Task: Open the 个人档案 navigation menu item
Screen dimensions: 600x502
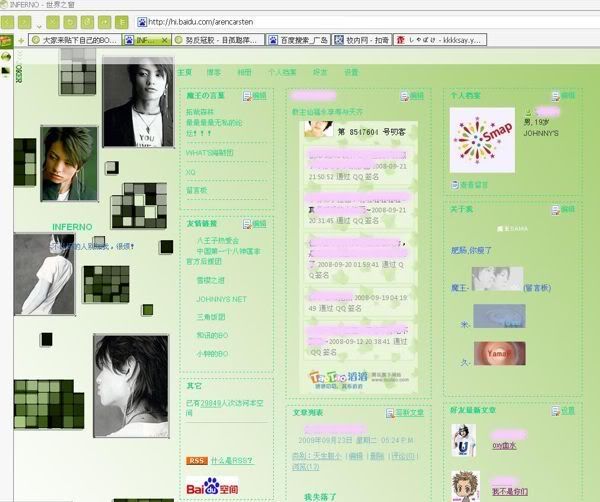Action: [x=282, y=73]
